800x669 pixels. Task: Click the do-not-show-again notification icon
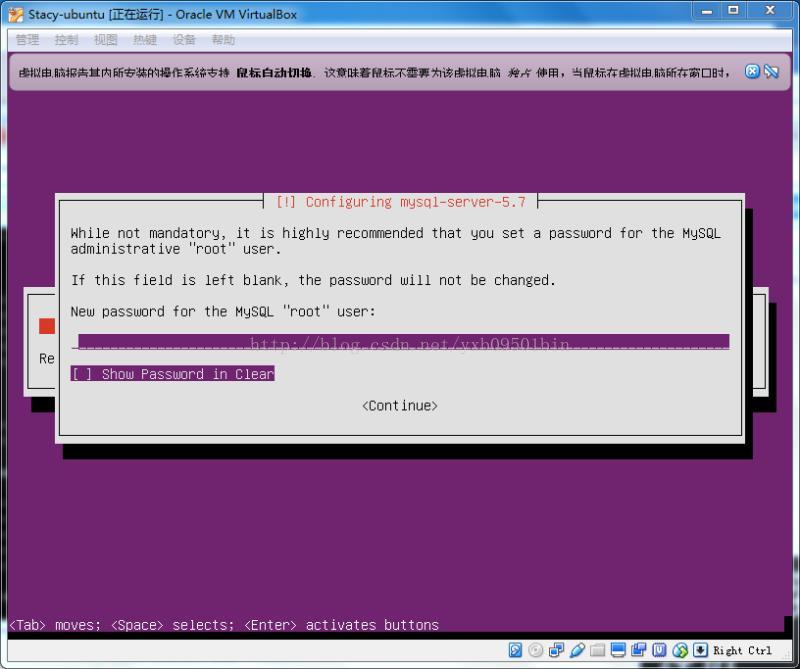point(771,71)
